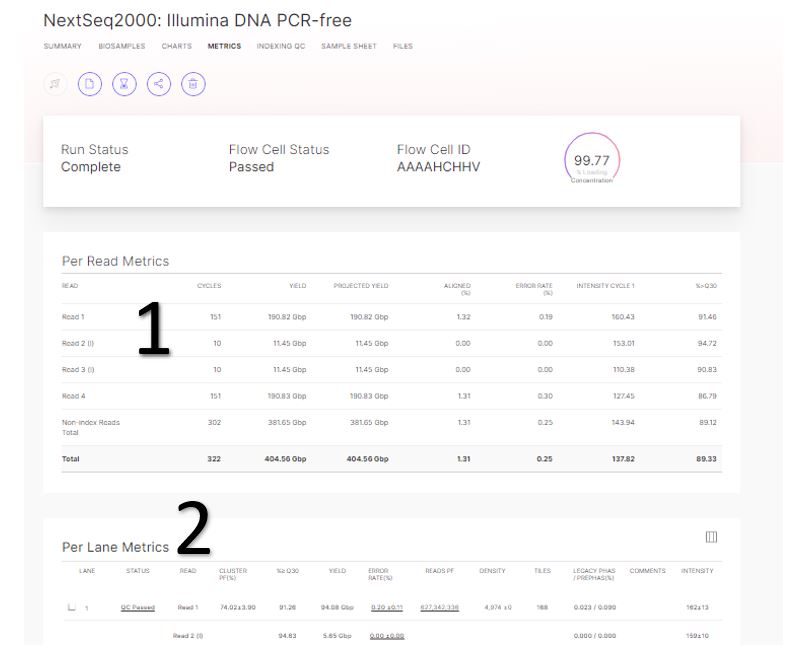This screenshot has width=798, height=658.
Task: Click the LEGACY PHAS / PREPHAS(%) header
Action: tap(594, 574)
